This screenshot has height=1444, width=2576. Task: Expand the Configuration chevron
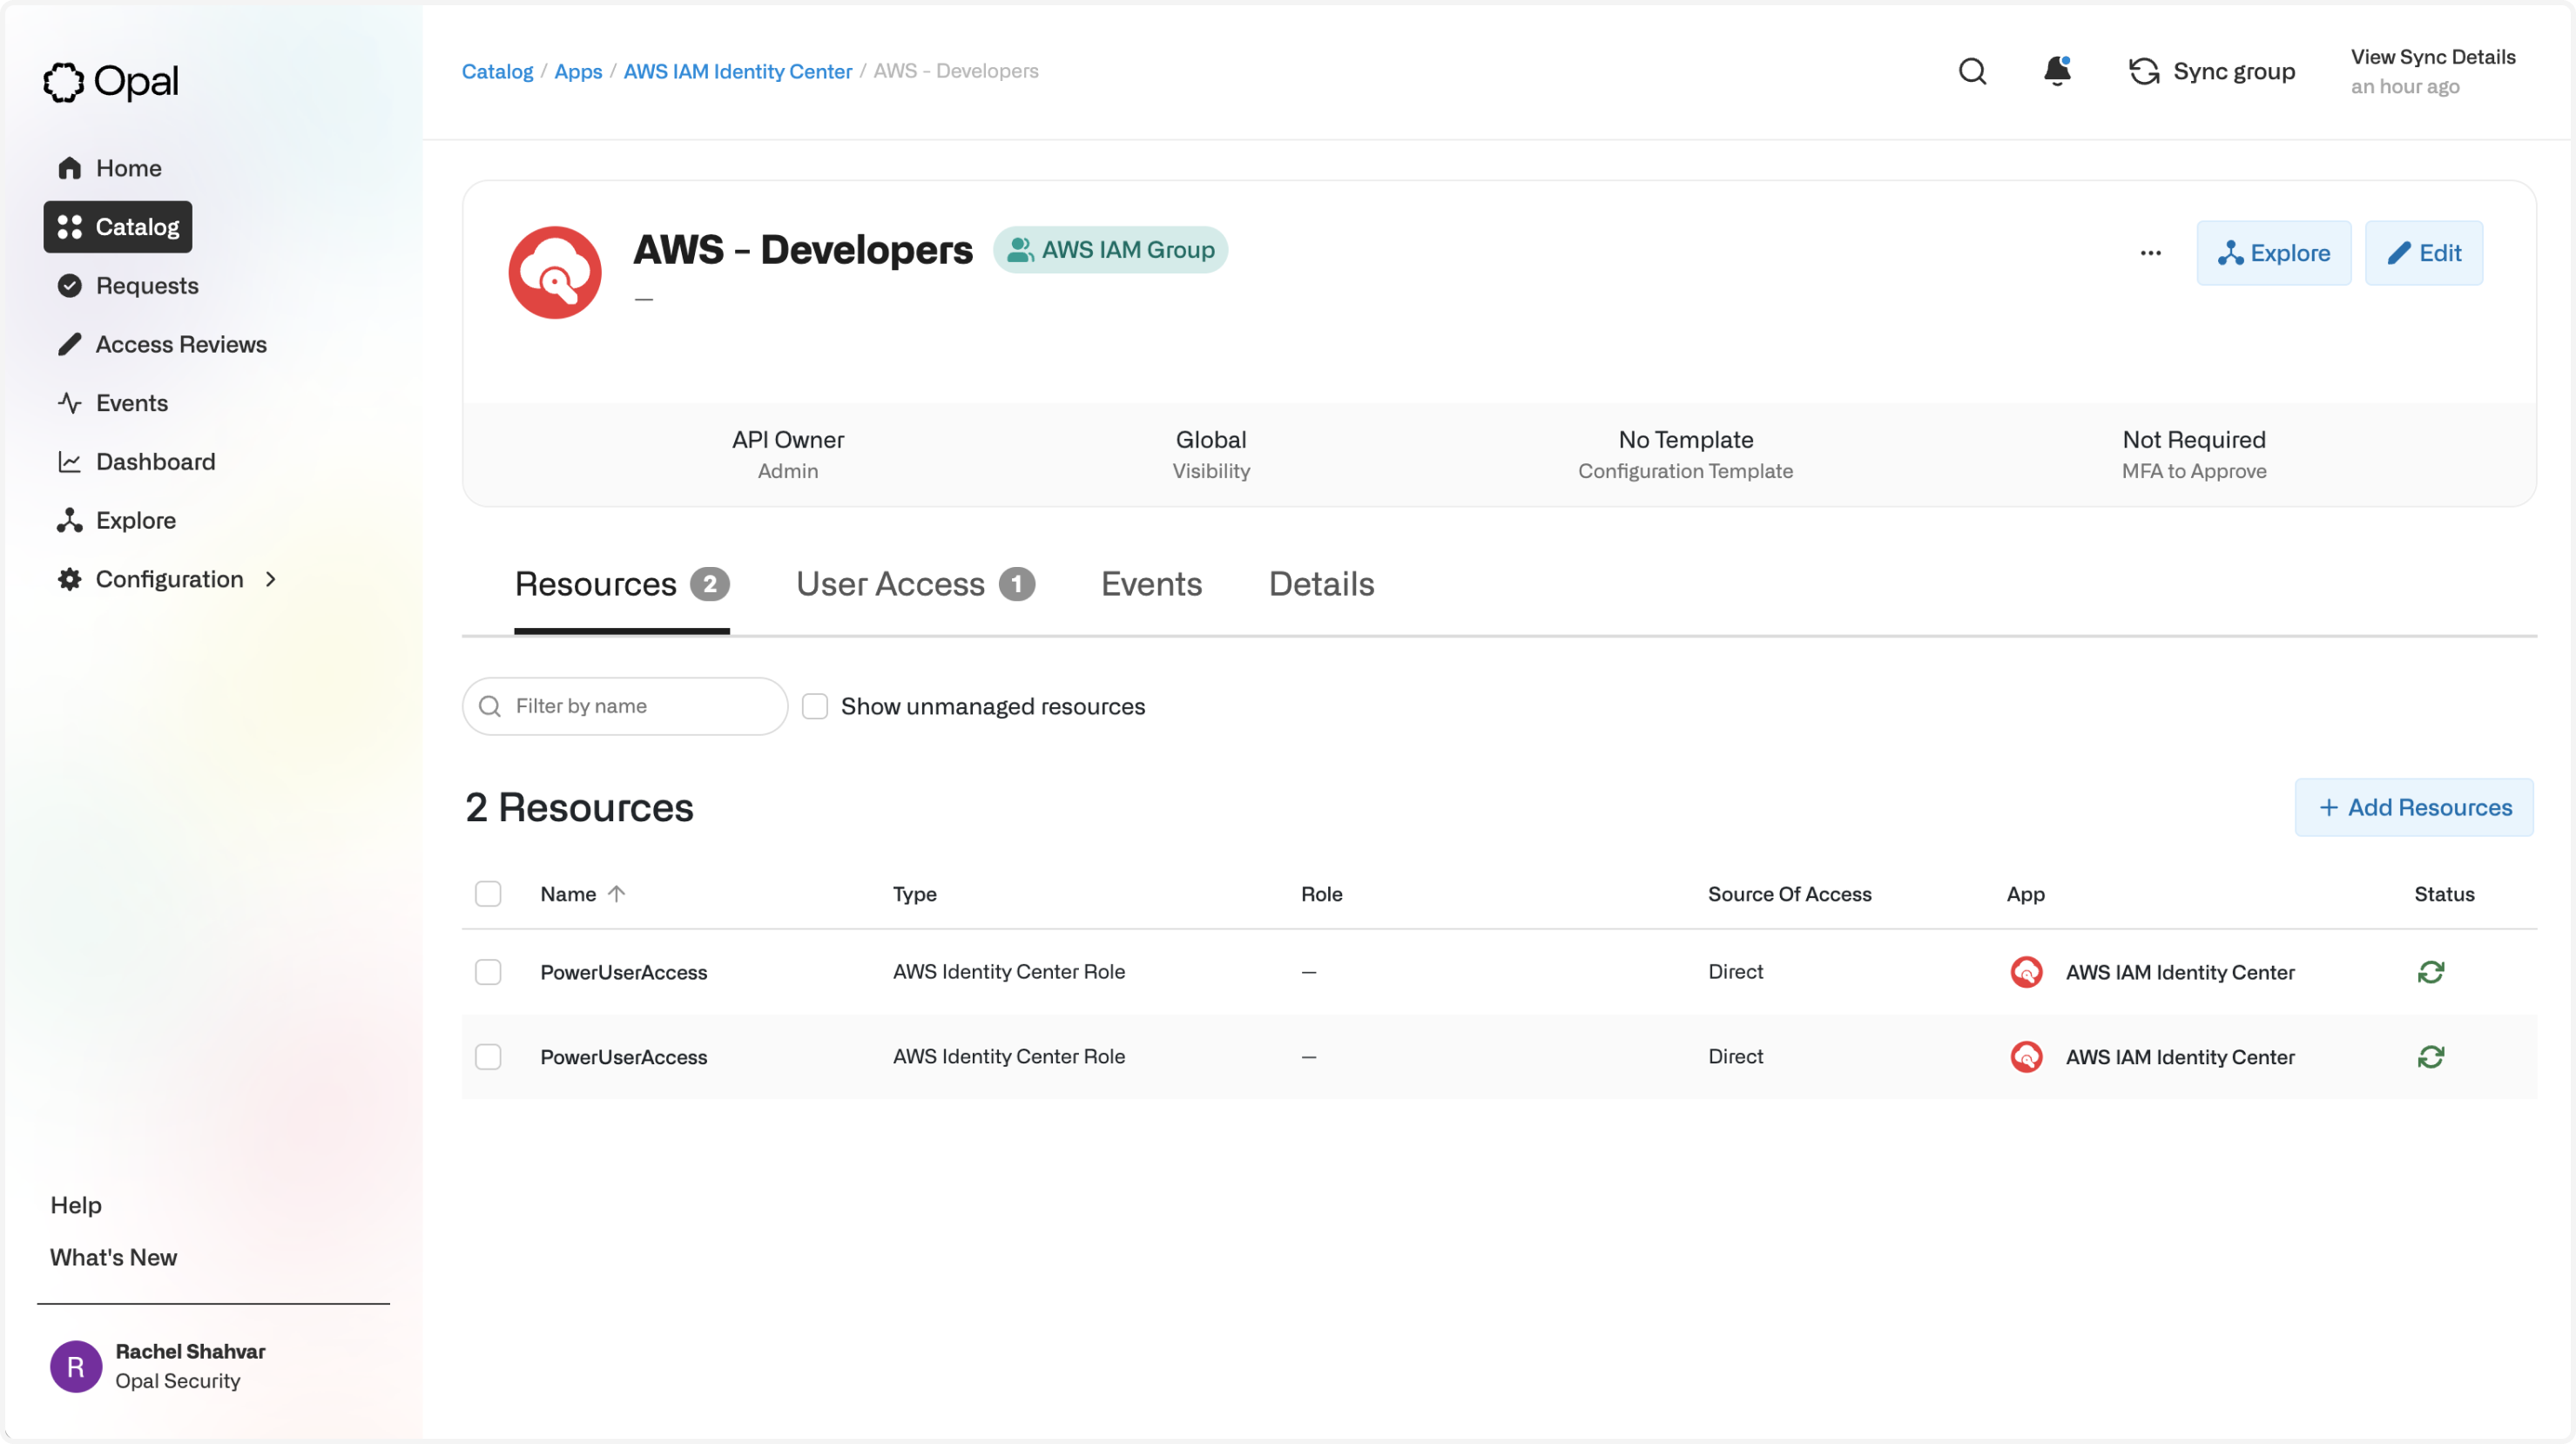[x=270, y=579]
